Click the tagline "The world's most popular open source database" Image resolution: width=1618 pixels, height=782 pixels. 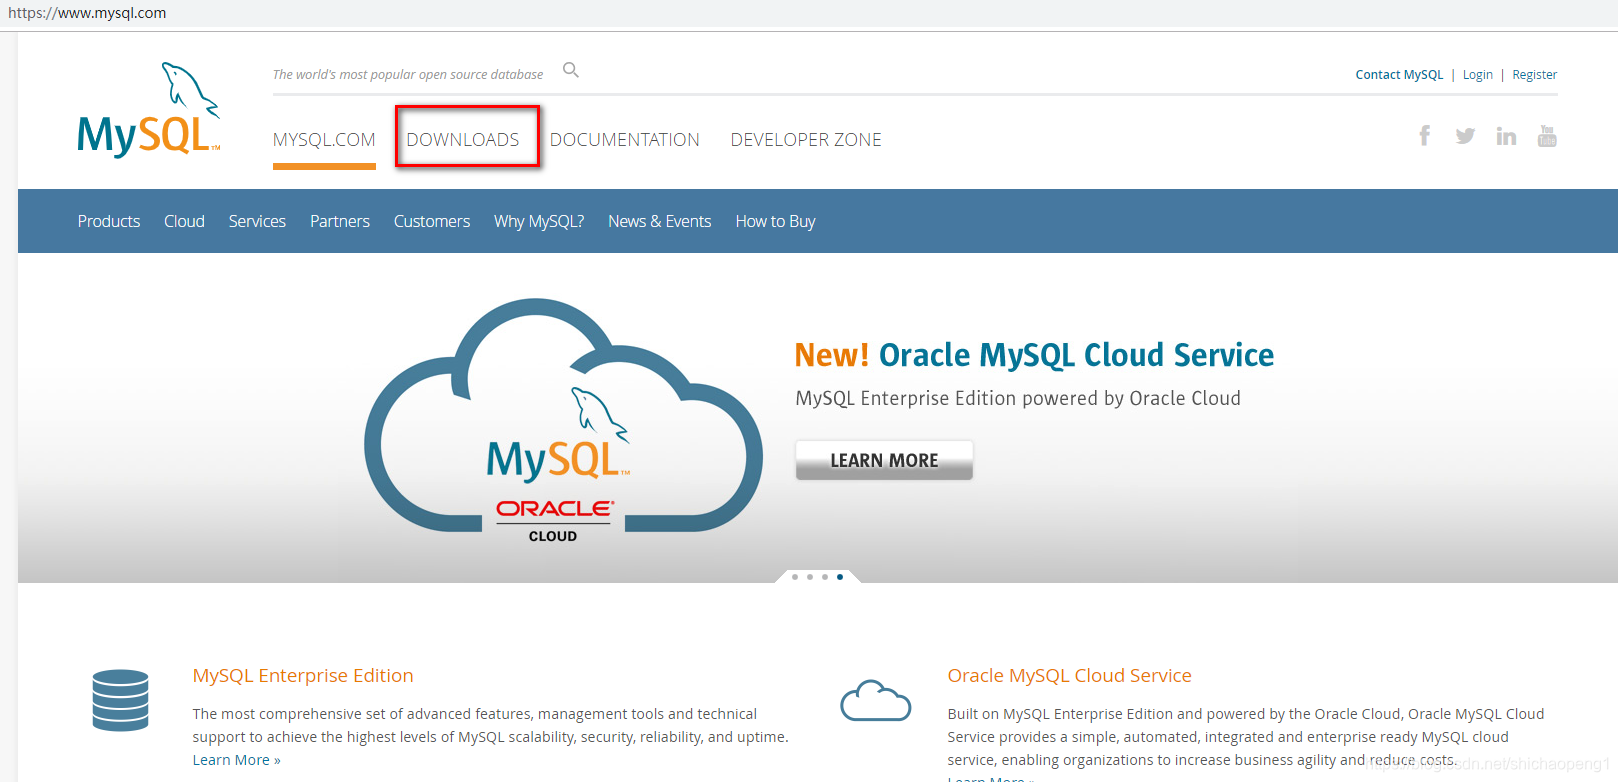(x=408, y=75)
